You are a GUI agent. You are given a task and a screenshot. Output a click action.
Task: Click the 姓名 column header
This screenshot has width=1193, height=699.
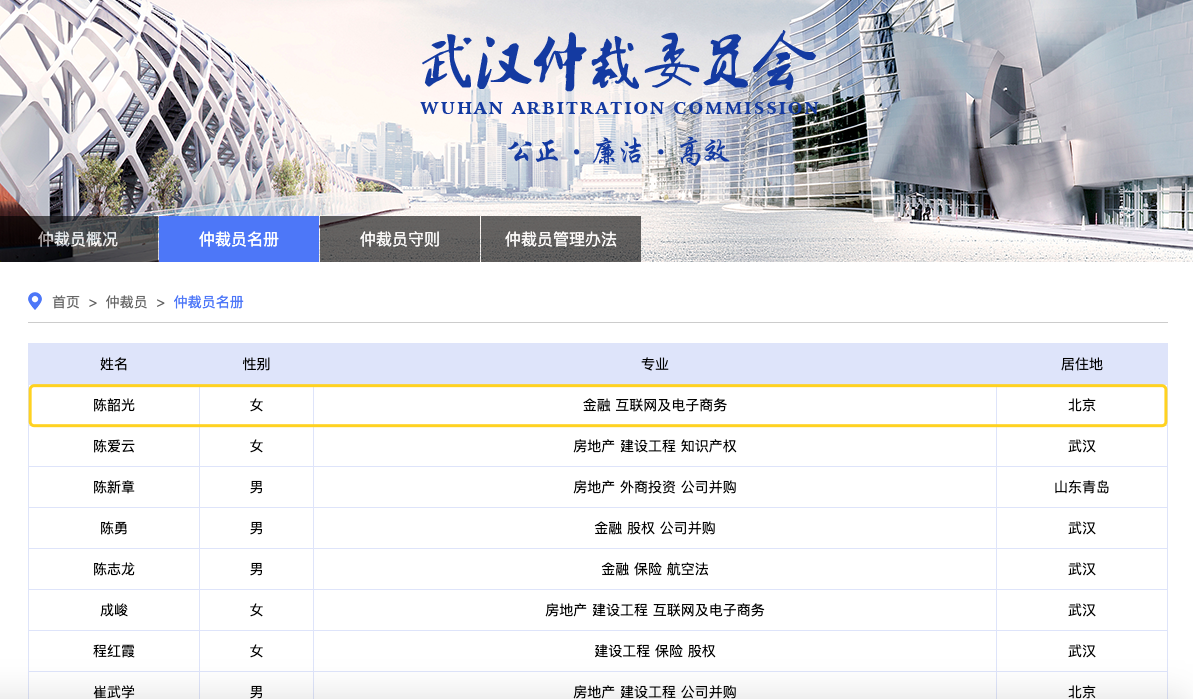(x=114, y=364)
